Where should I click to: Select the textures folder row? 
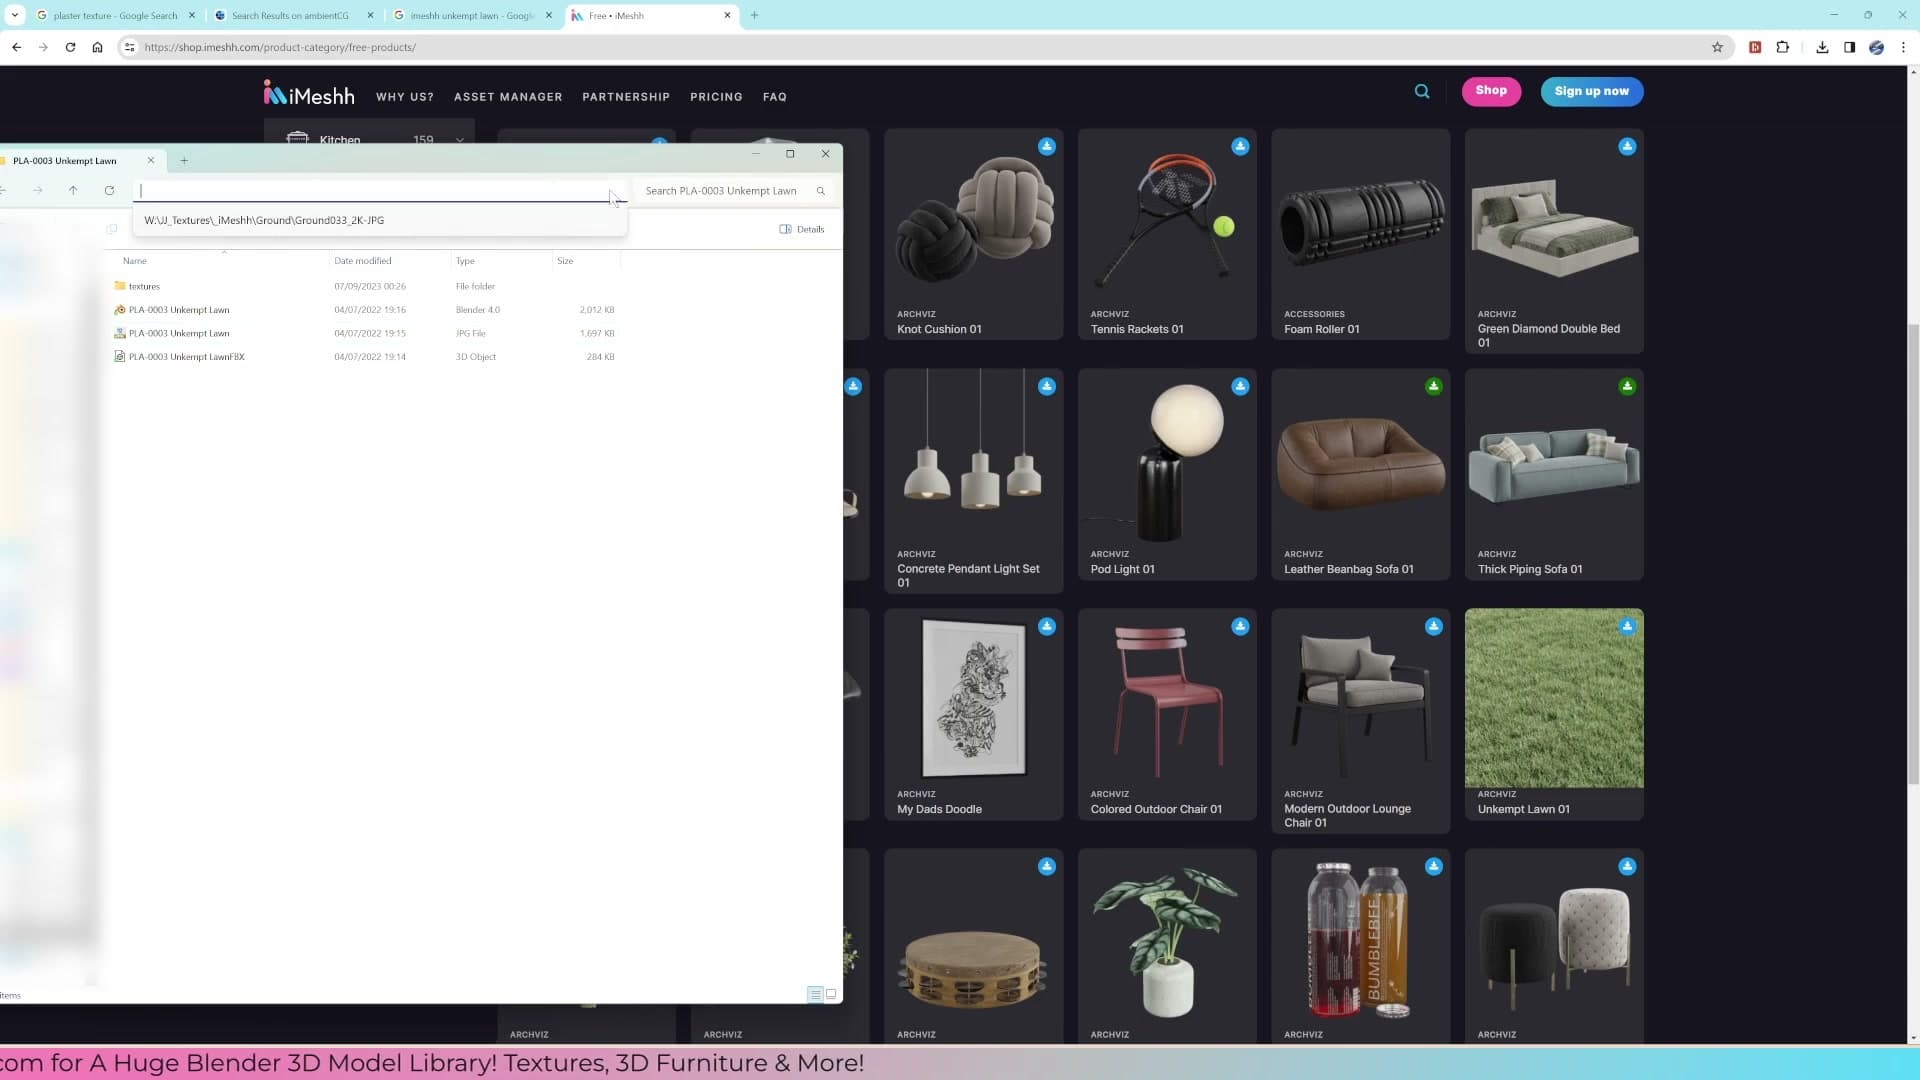point(365,286)
